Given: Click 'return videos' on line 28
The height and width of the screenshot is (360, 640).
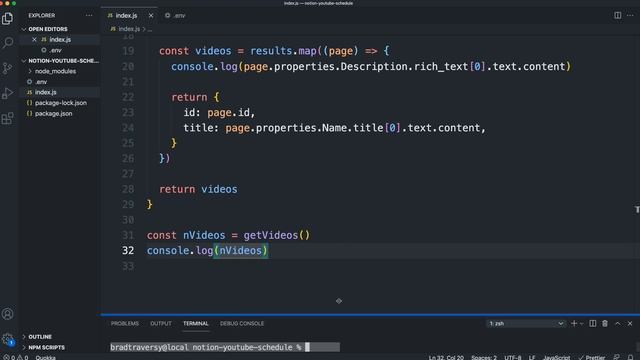Looking at the screenshot, I should tap(198, 189).
